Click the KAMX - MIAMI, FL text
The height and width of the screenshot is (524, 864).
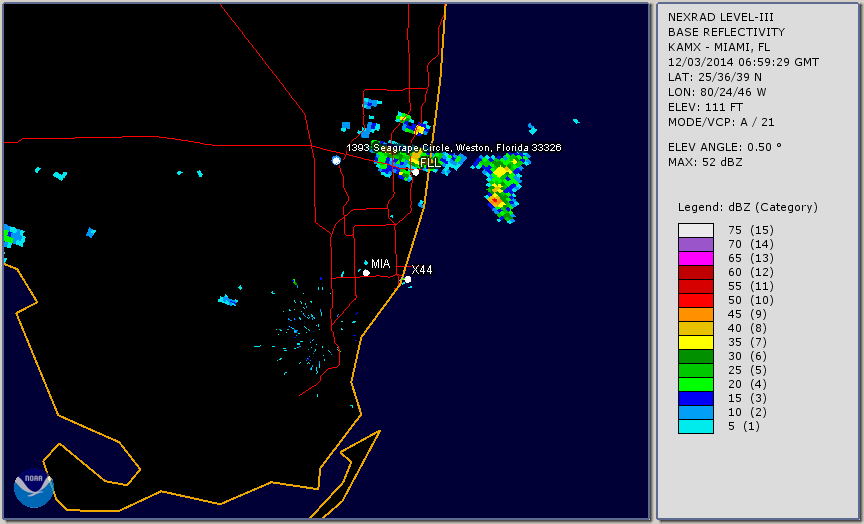click(719, 47)
